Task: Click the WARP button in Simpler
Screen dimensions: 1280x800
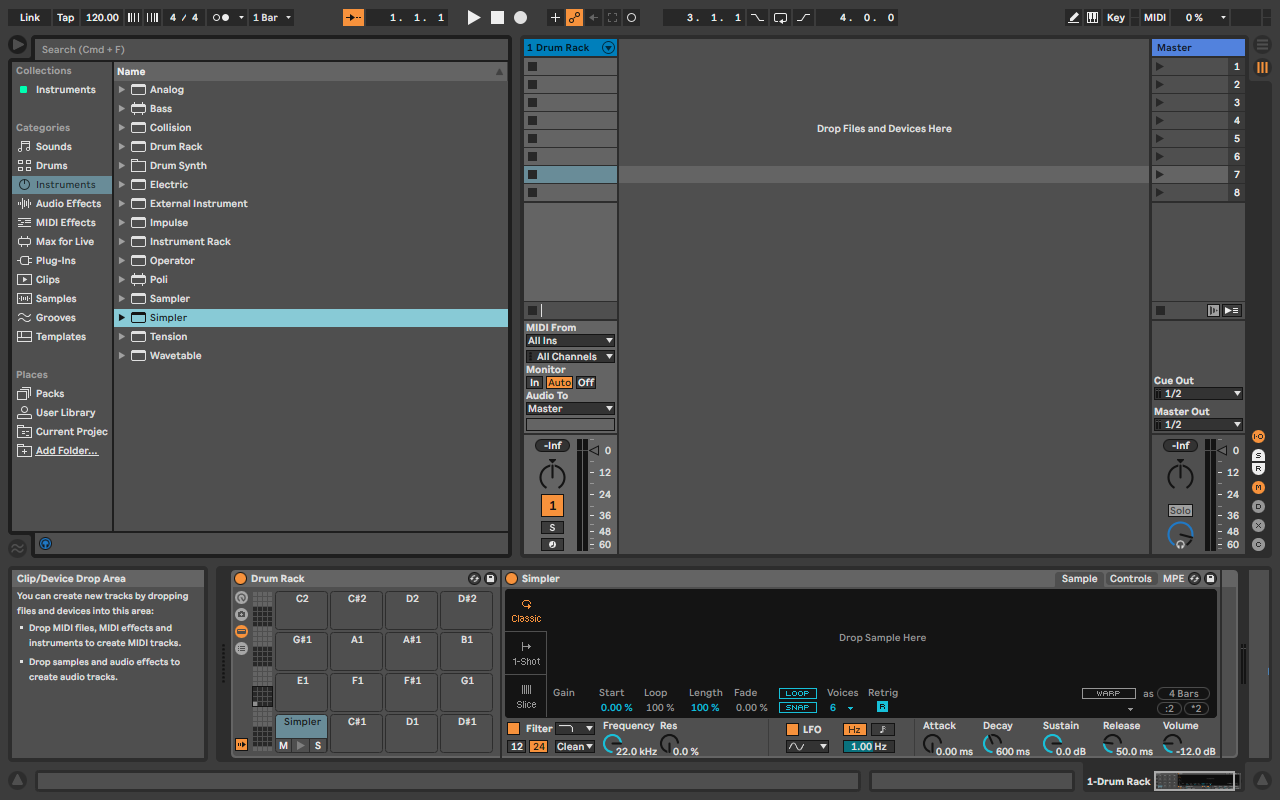Action: [x=1108, y=692]
